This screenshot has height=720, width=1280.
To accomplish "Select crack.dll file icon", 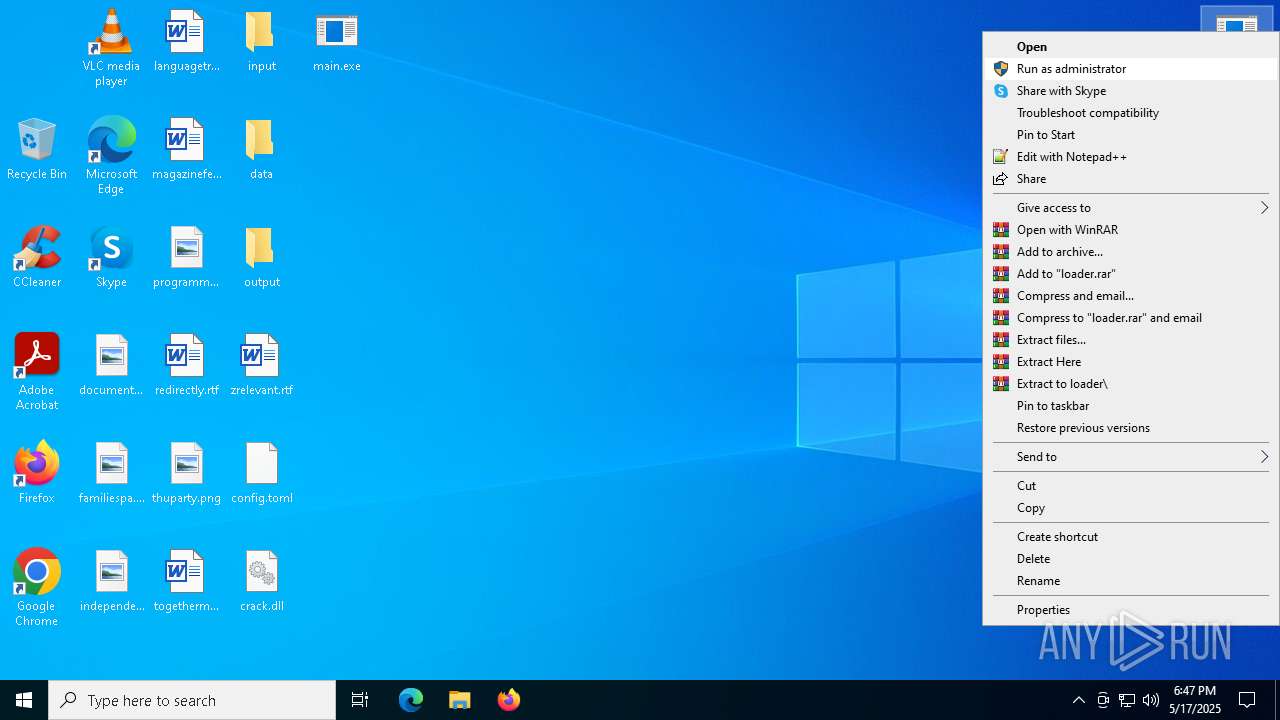I will coord(261,582).
